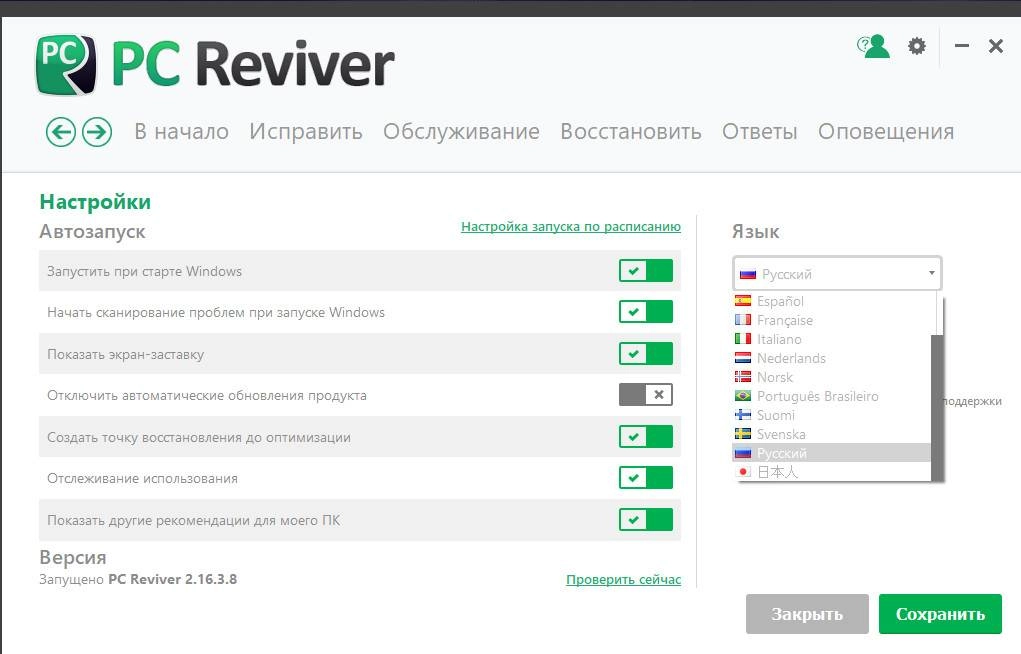
Task: Go forward with the right arrow icon
Action: pos(97,132)
